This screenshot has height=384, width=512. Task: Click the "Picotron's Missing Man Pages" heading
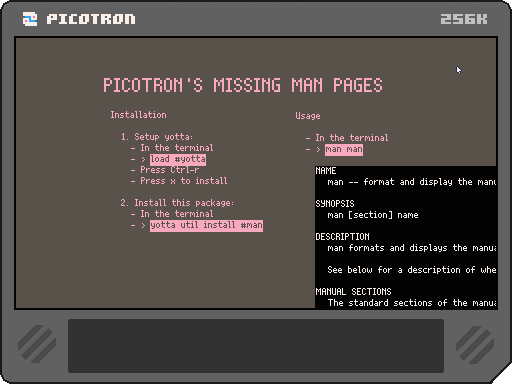click(243, 85)
